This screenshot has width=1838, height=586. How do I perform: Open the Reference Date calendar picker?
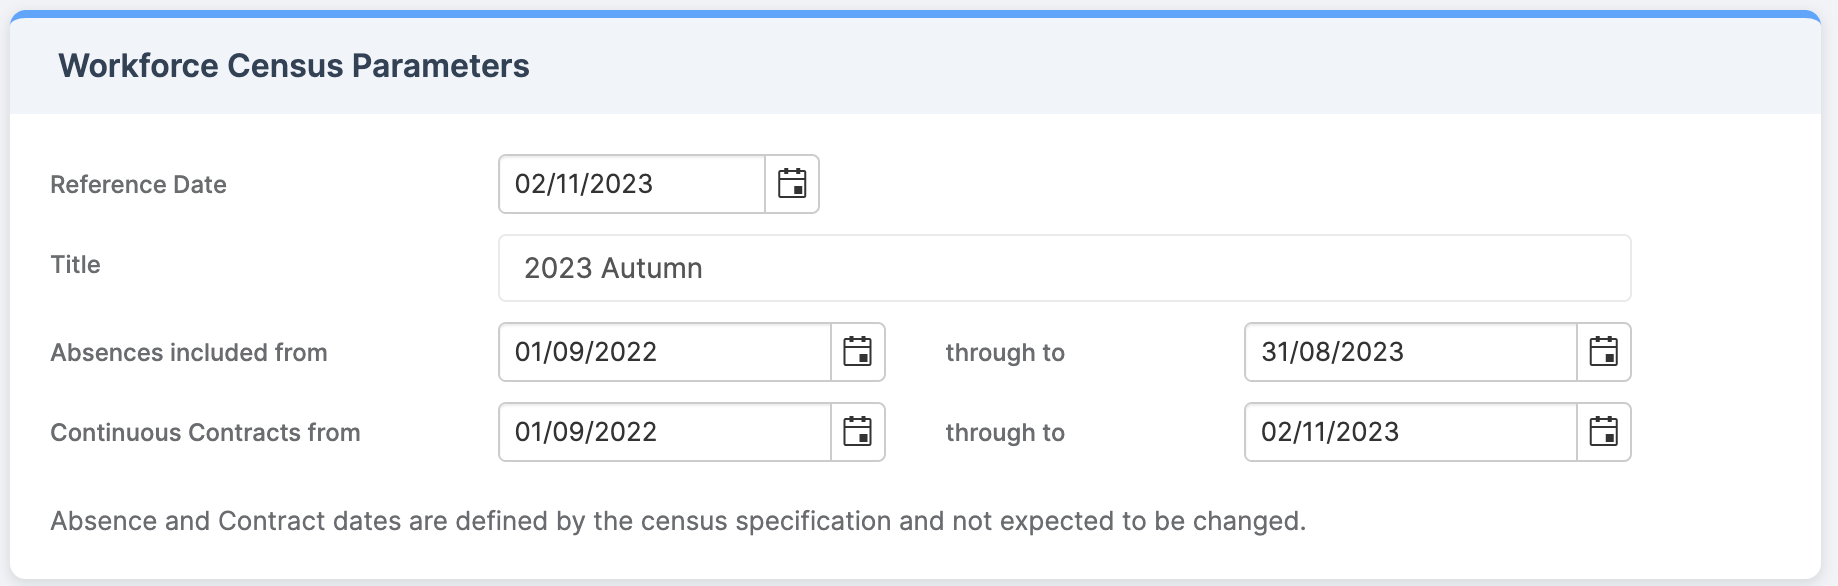792,184
